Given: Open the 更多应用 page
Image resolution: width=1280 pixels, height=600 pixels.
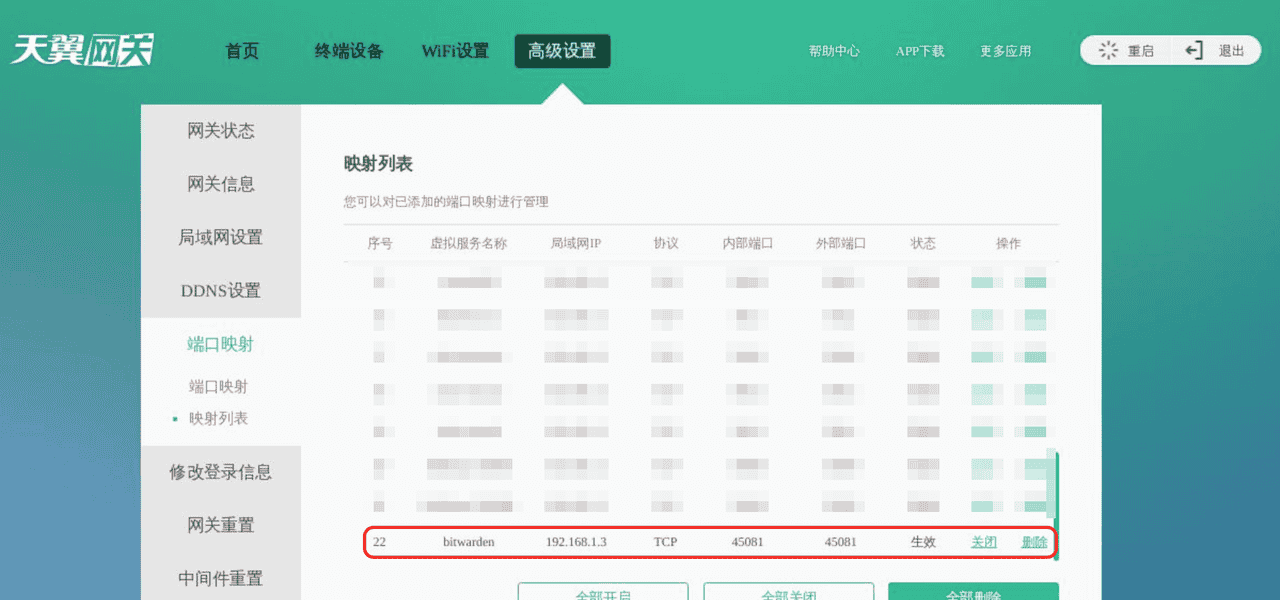Looking at the screenshot, I should [1005, 49].
